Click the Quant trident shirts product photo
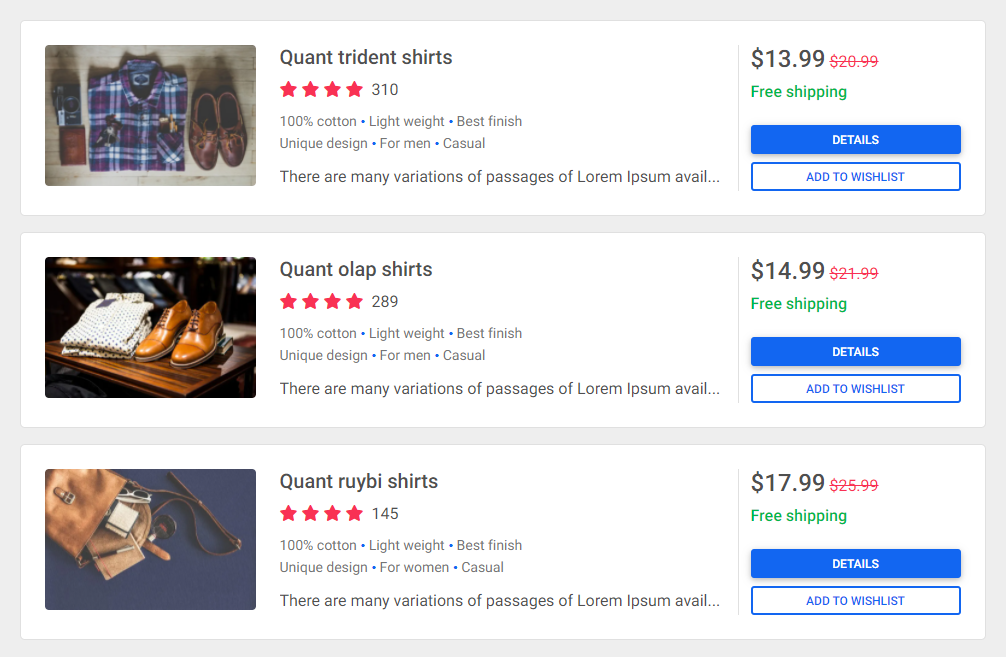Screen dimensions: 1006x657 (149, 115)
